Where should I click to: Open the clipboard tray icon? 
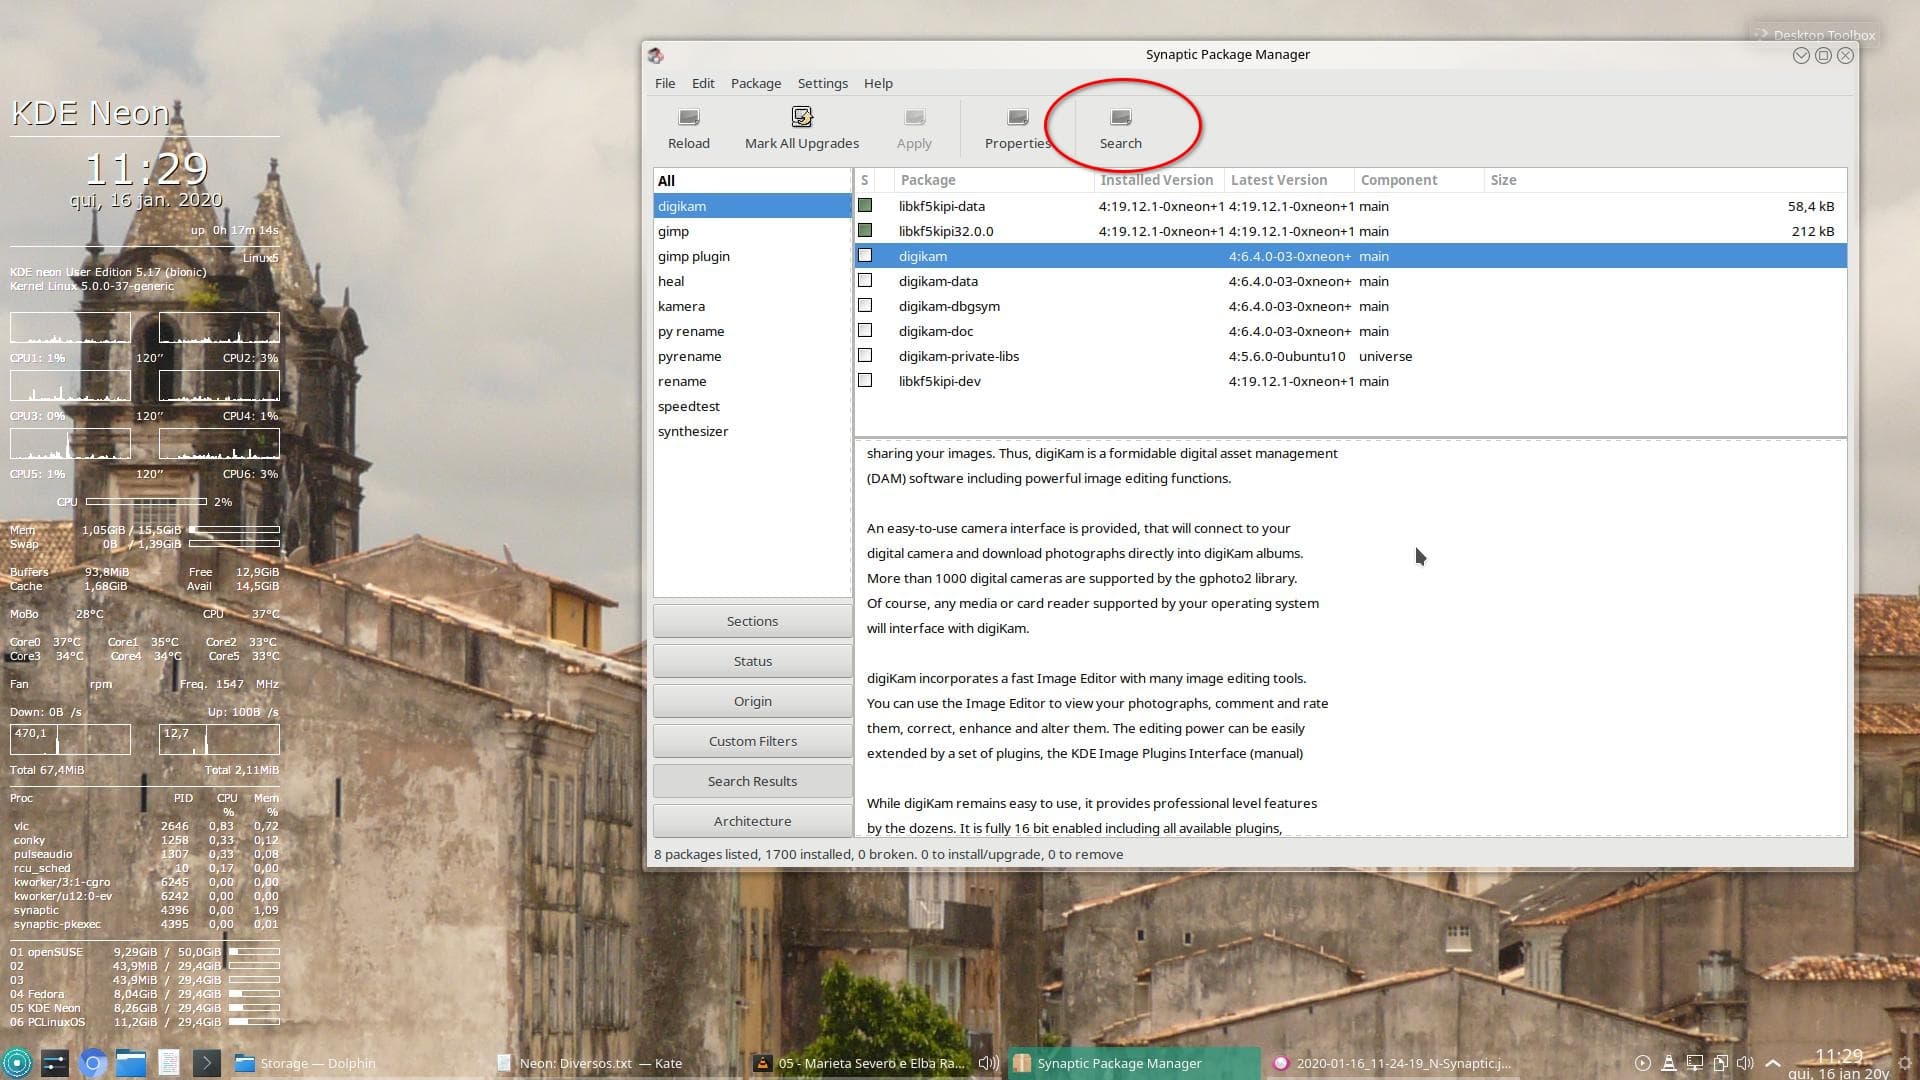(1720, 1063)
